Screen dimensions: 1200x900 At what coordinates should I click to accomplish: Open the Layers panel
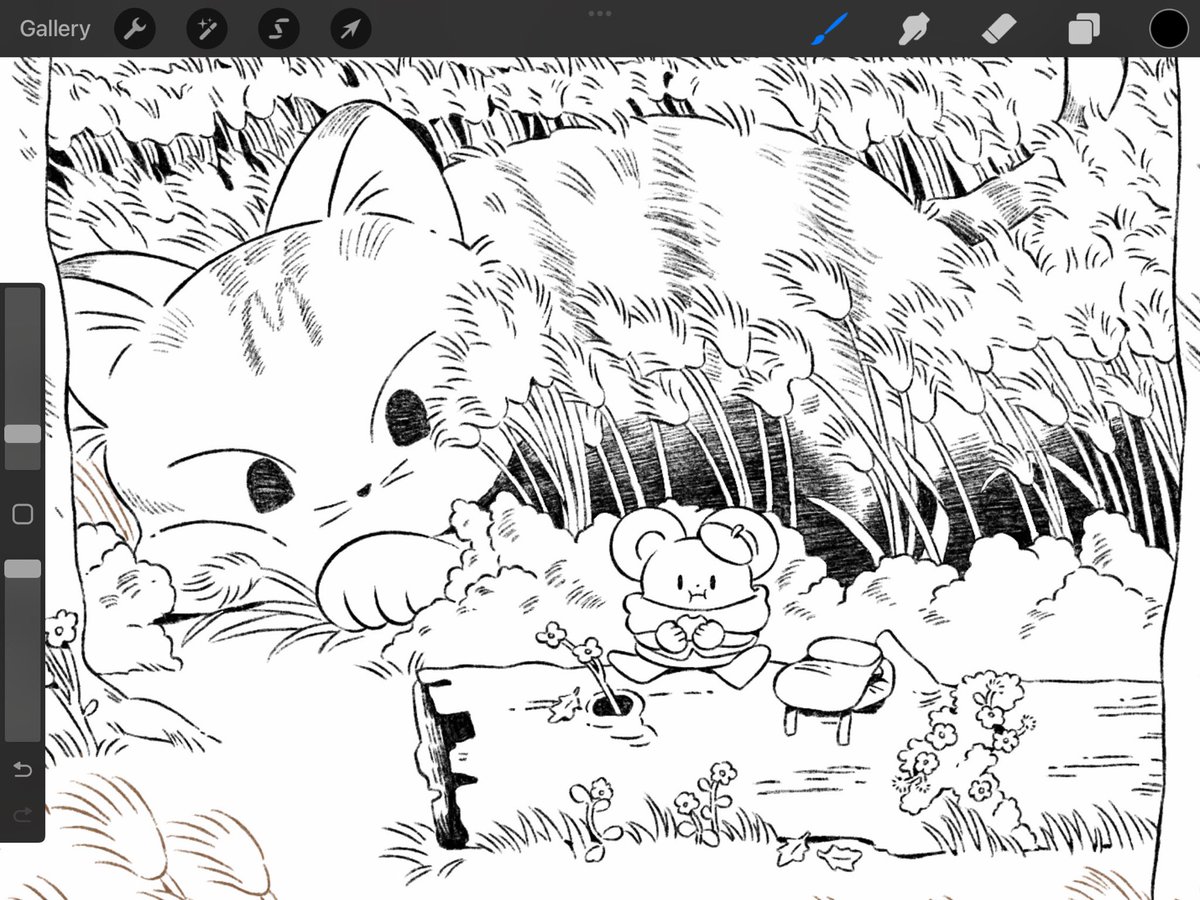[x=1084, y=29]
